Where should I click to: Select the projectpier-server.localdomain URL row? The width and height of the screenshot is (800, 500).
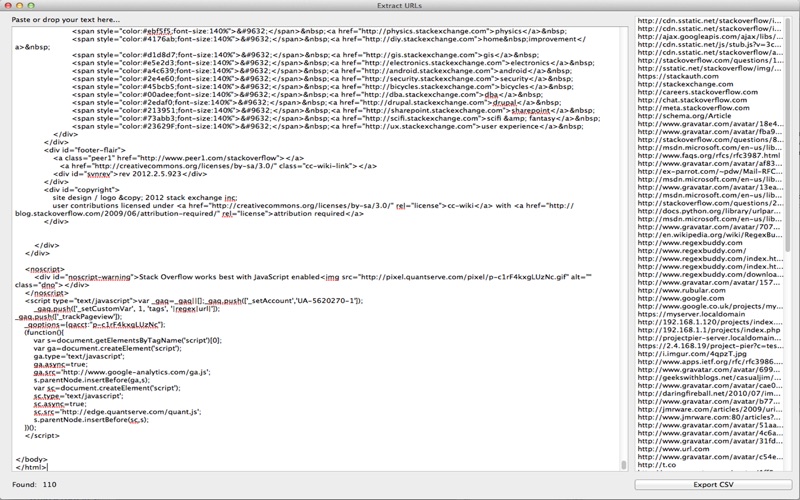coord(709,338)
